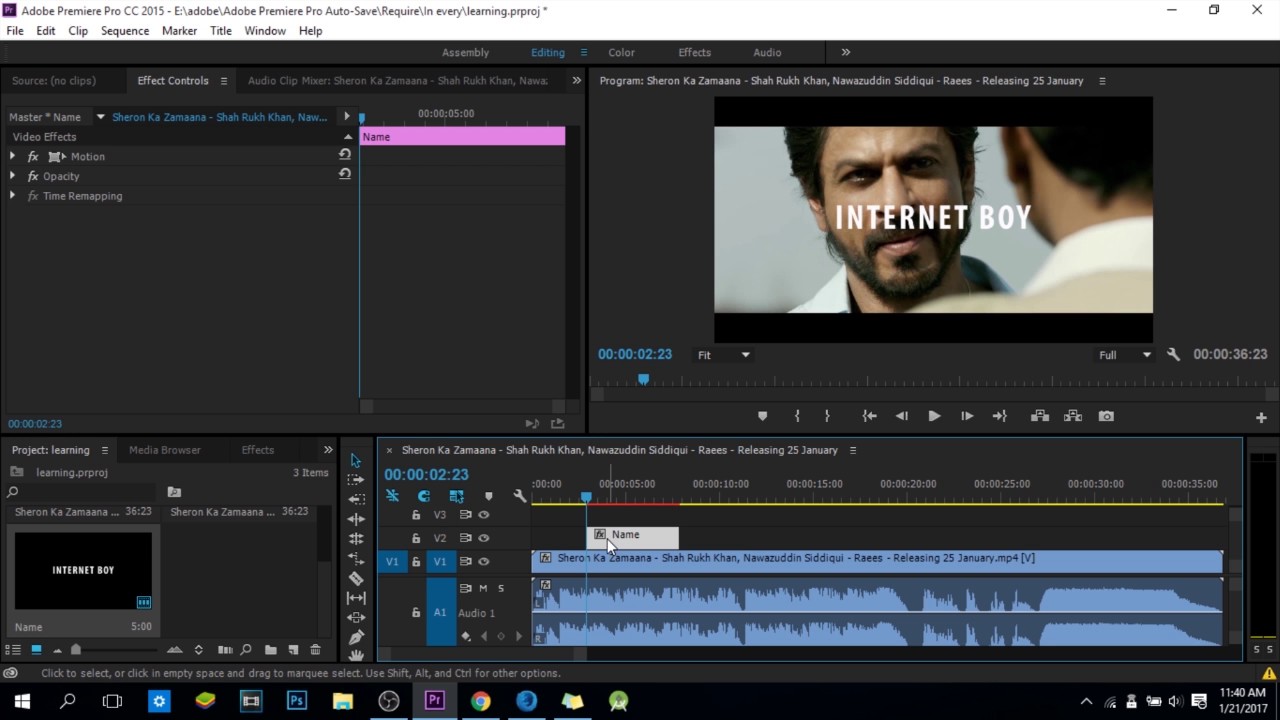
Task: Open the button editor plus icon
Action: 1261,417
